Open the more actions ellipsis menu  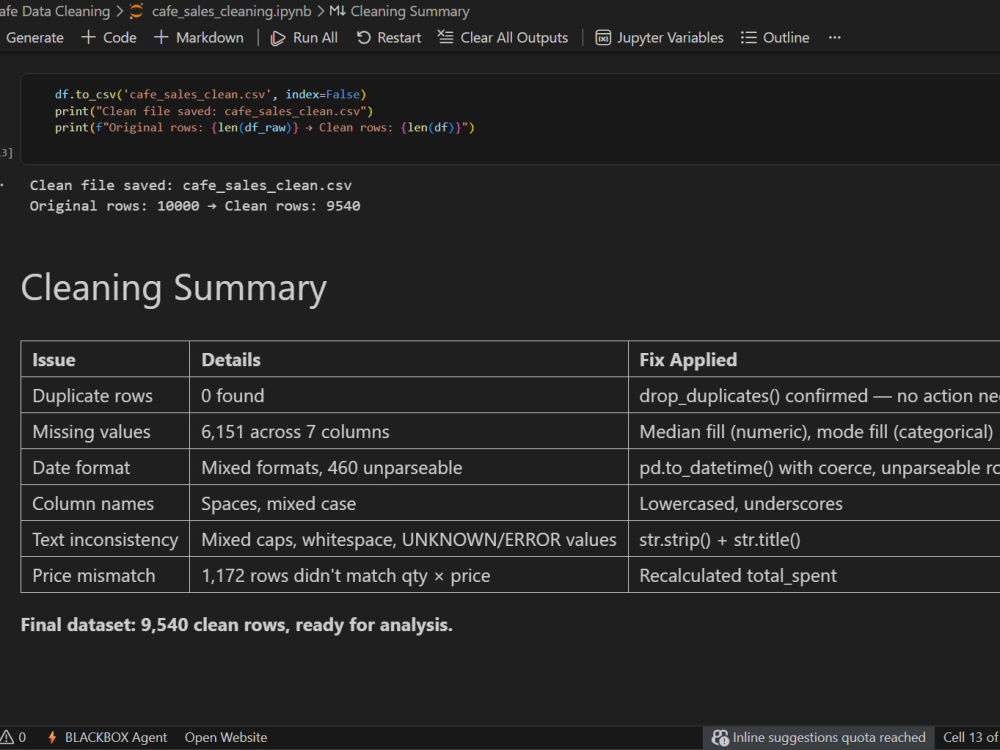point(834,38)
